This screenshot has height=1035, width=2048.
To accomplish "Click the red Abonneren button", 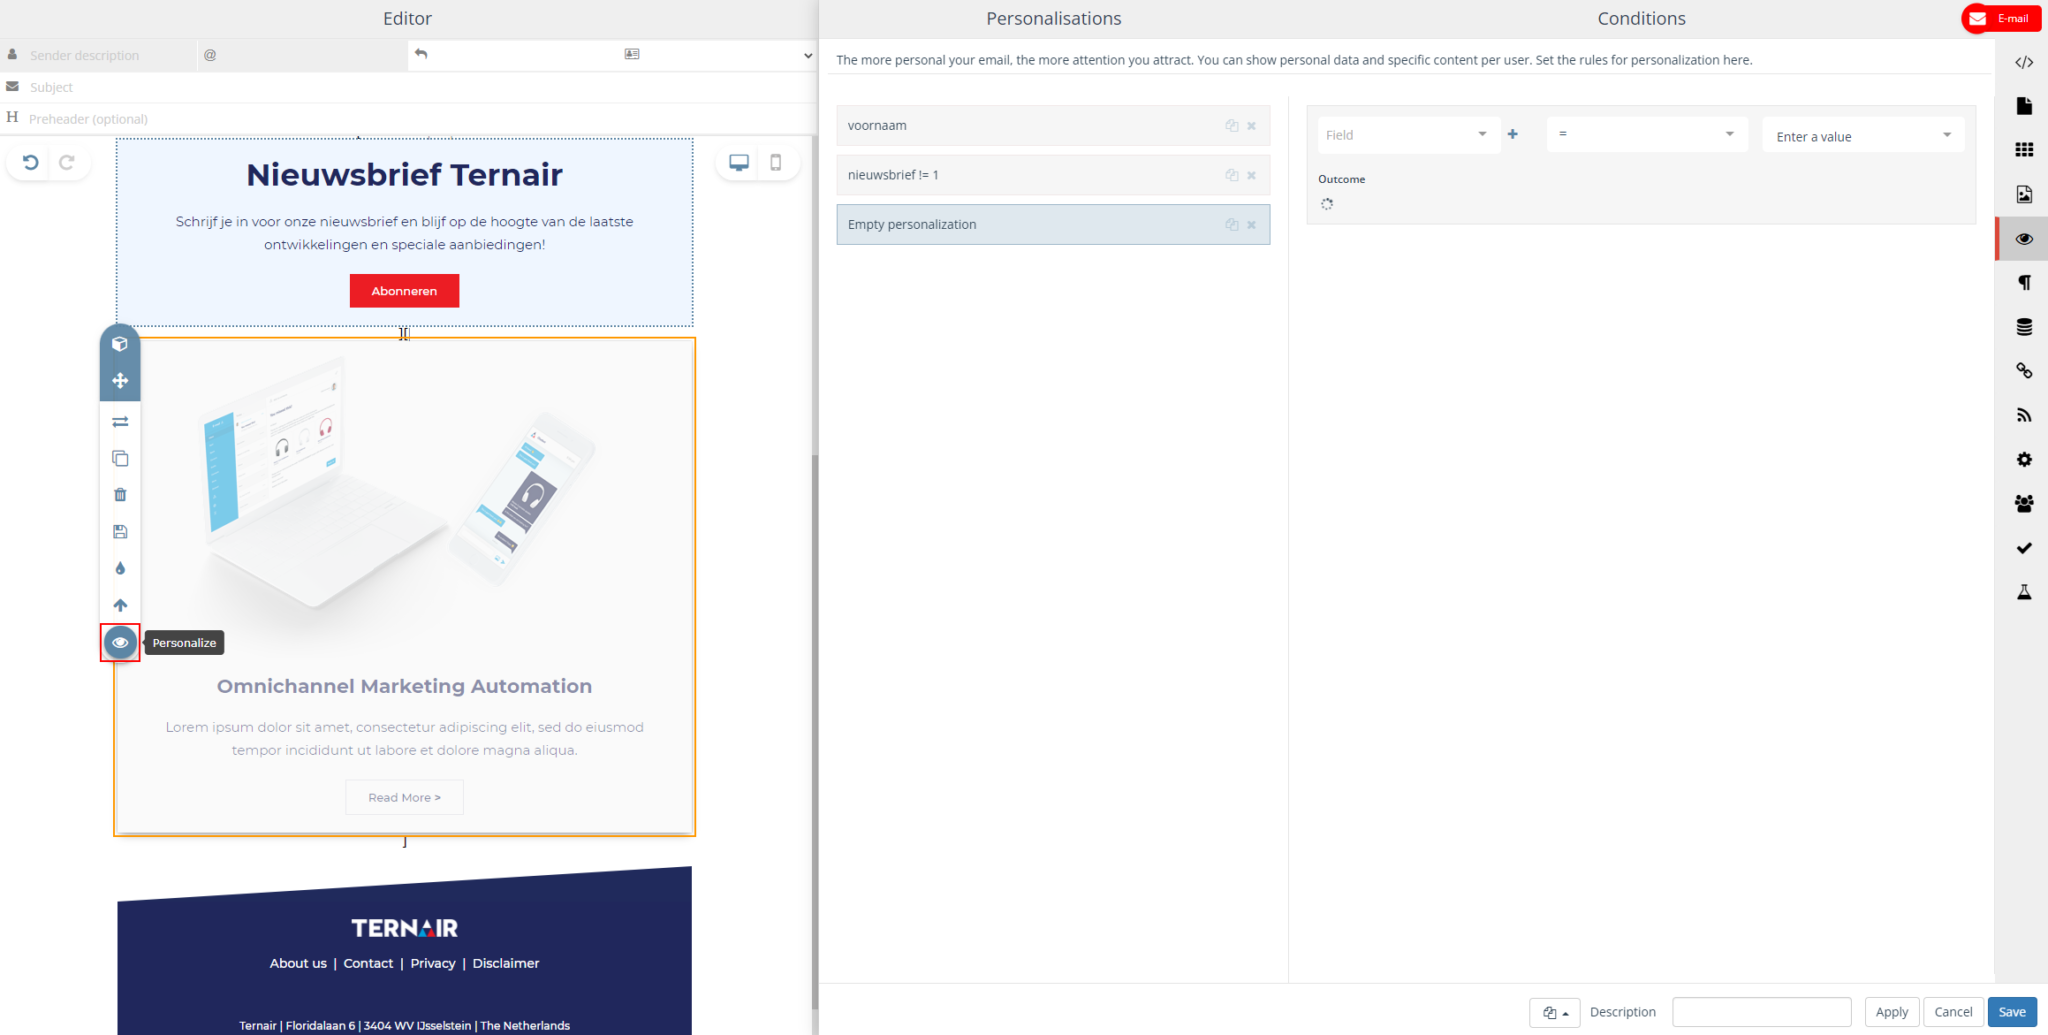I will (404, 291).
